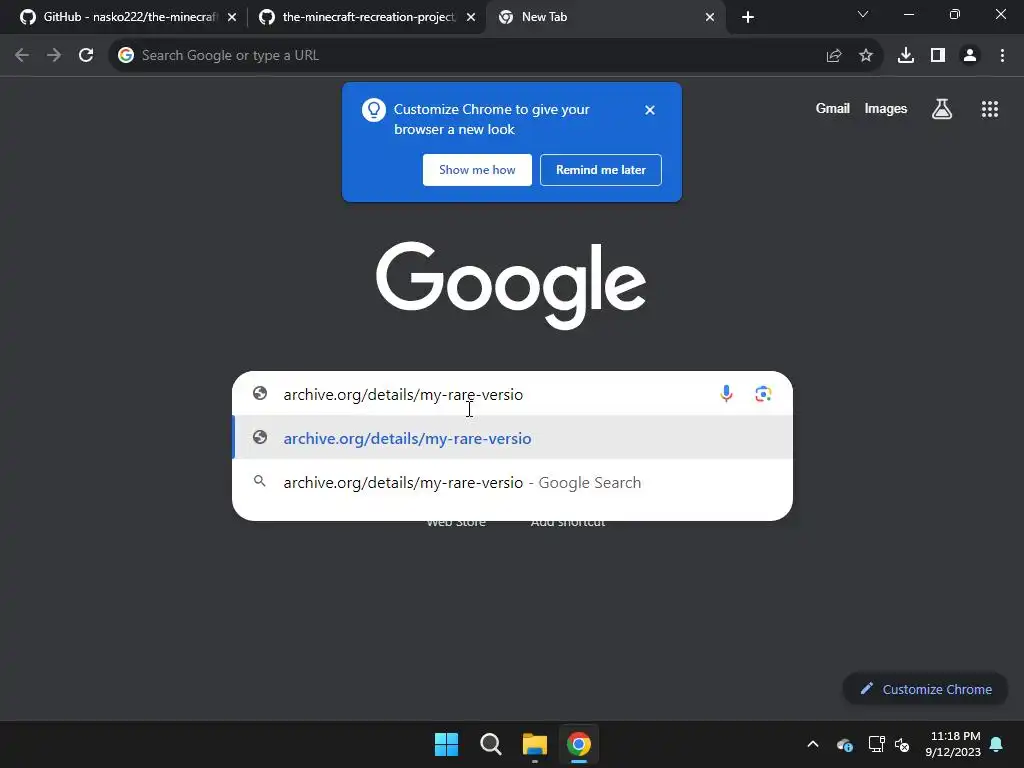Viewport: 1024px width, 768px height.
Task: Search by image with Google Lens icon
Action: pyautogui.click(x=763, y=394)
